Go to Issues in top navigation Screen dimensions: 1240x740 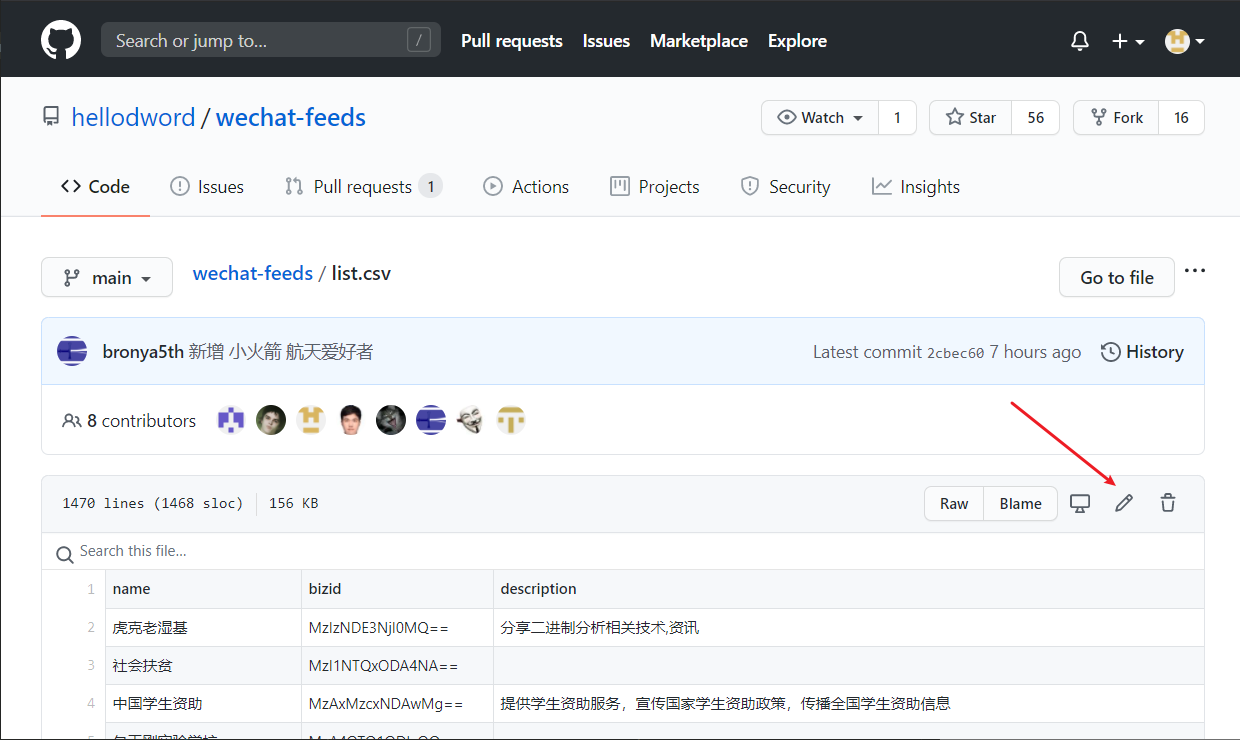point(606,41)
